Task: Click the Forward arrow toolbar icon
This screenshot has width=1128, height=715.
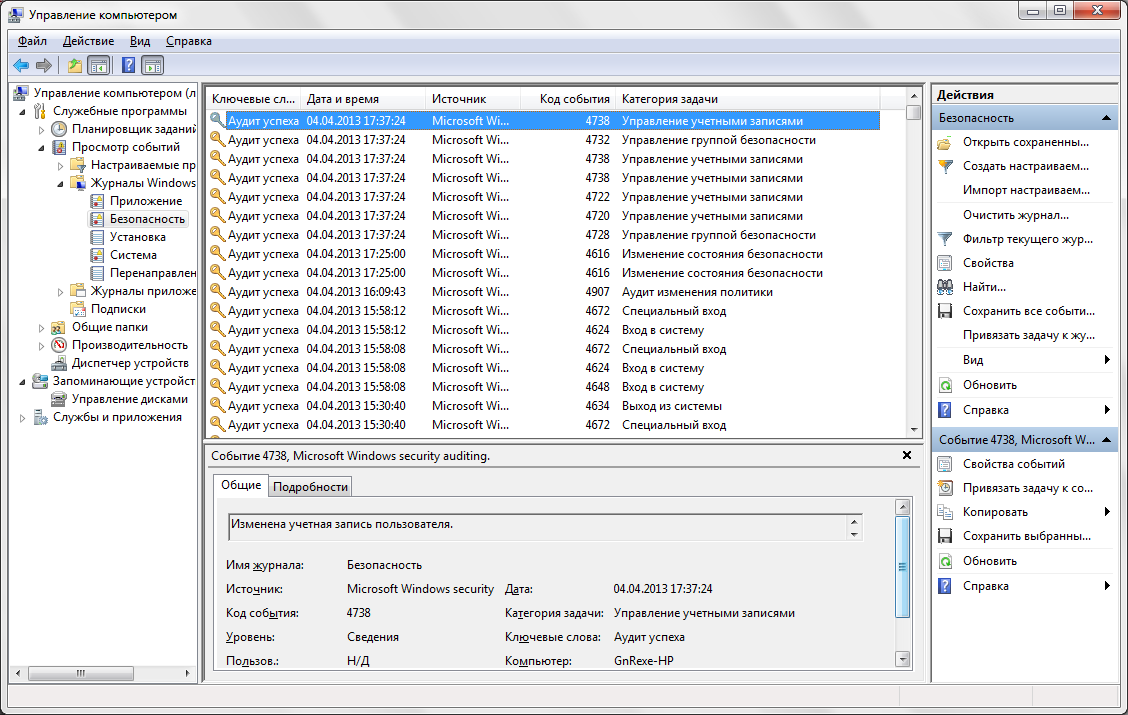Action: (44, 65)
